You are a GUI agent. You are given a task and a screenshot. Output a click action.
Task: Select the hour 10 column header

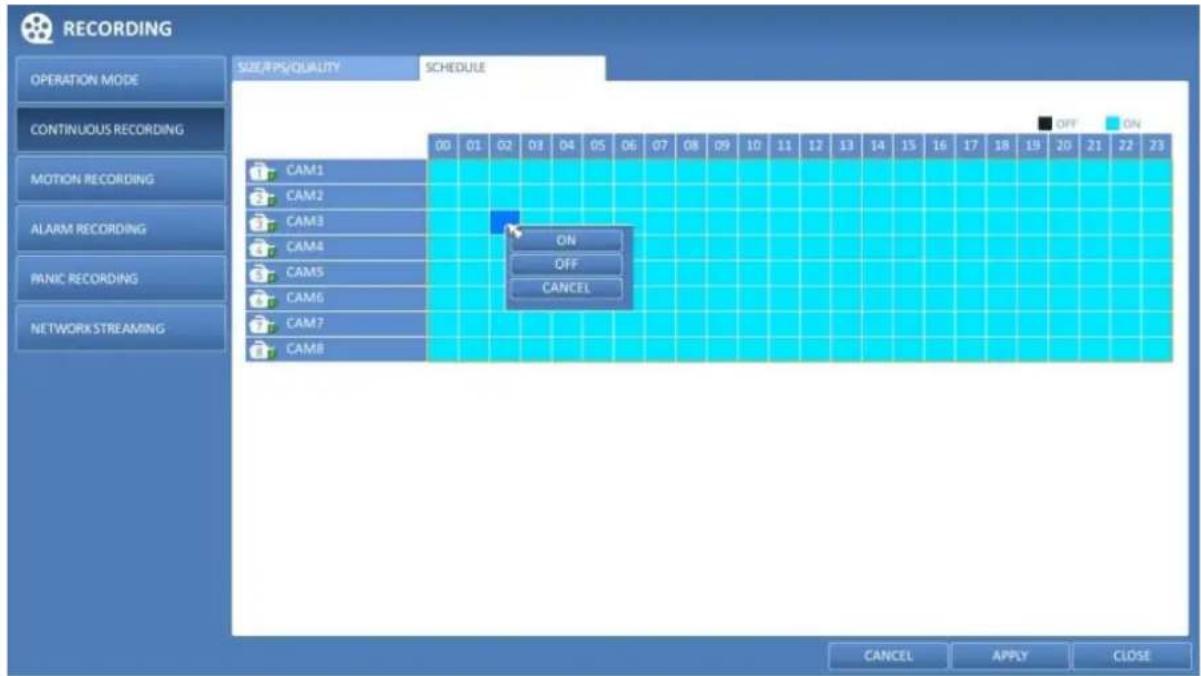[753, 146]
